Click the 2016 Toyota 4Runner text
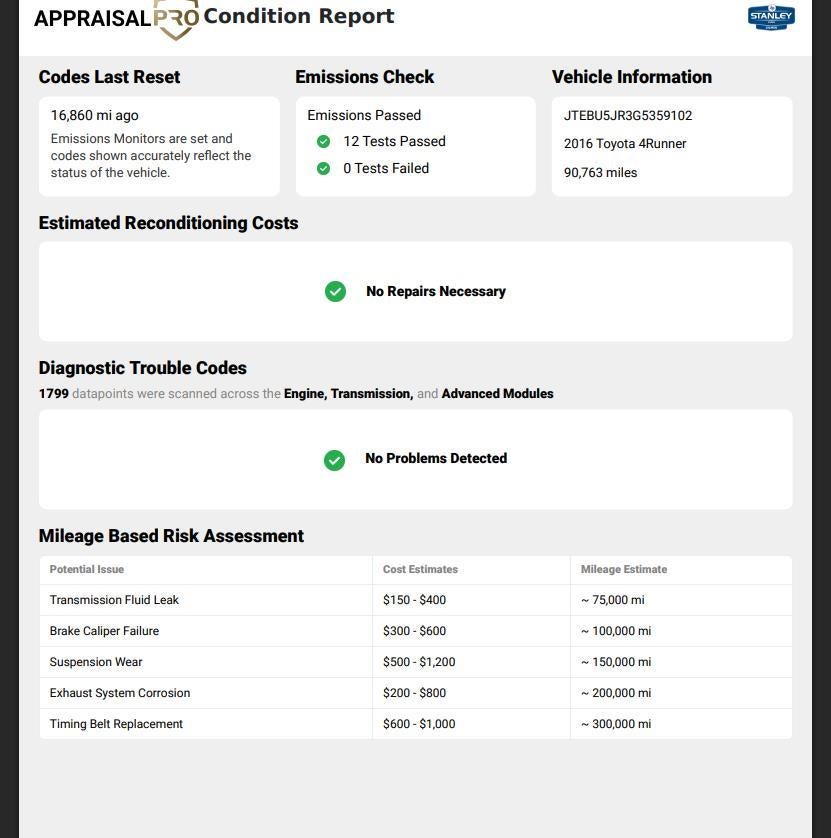 point(625,144)
